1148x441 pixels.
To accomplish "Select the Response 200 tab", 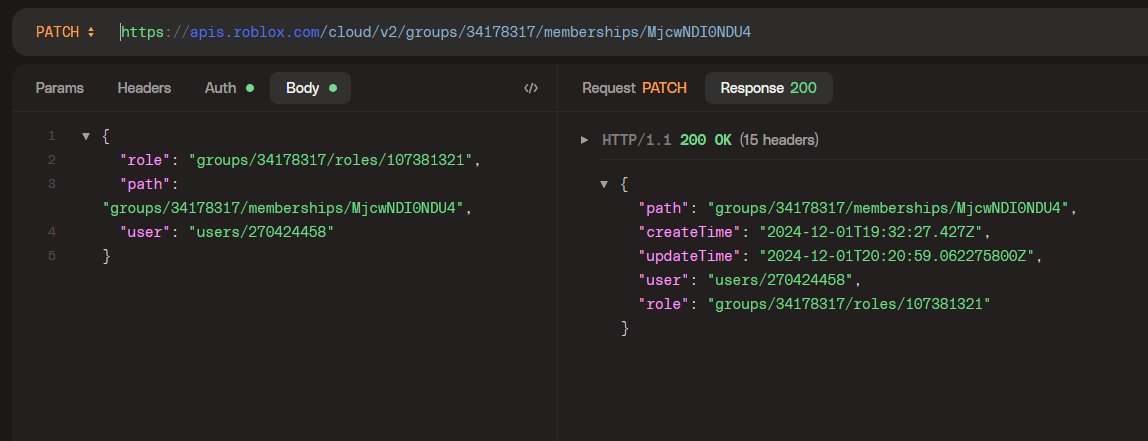I will [768, 88].
